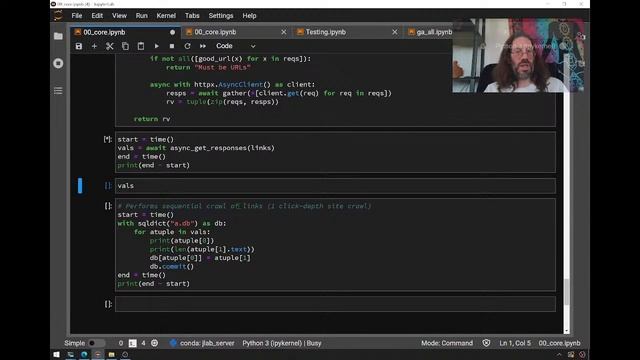Click the blue collapse bar of vals cell
This screenshot has width=640, height=360.
pos(80,186)
